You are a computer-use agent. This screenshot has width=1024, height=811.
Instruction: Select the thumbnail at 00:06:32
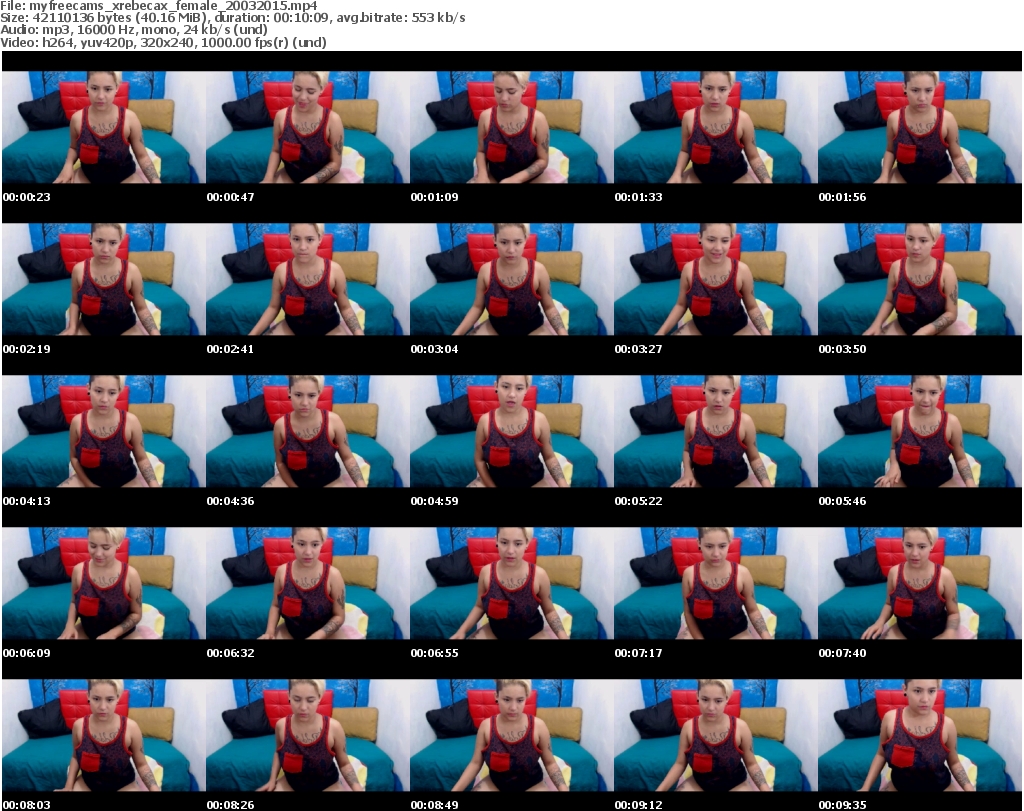[x=308, y=583]
